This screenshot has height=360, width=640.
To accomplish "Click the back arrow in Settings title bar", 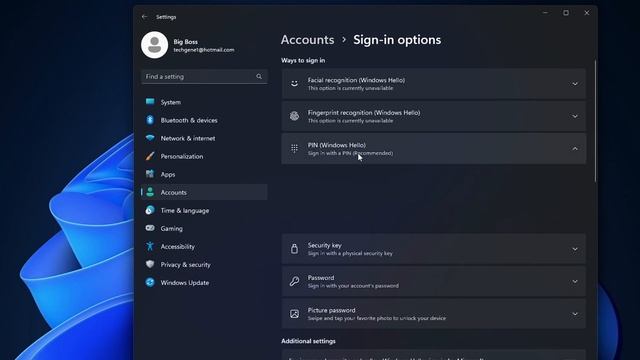I will tap(144, 17).
